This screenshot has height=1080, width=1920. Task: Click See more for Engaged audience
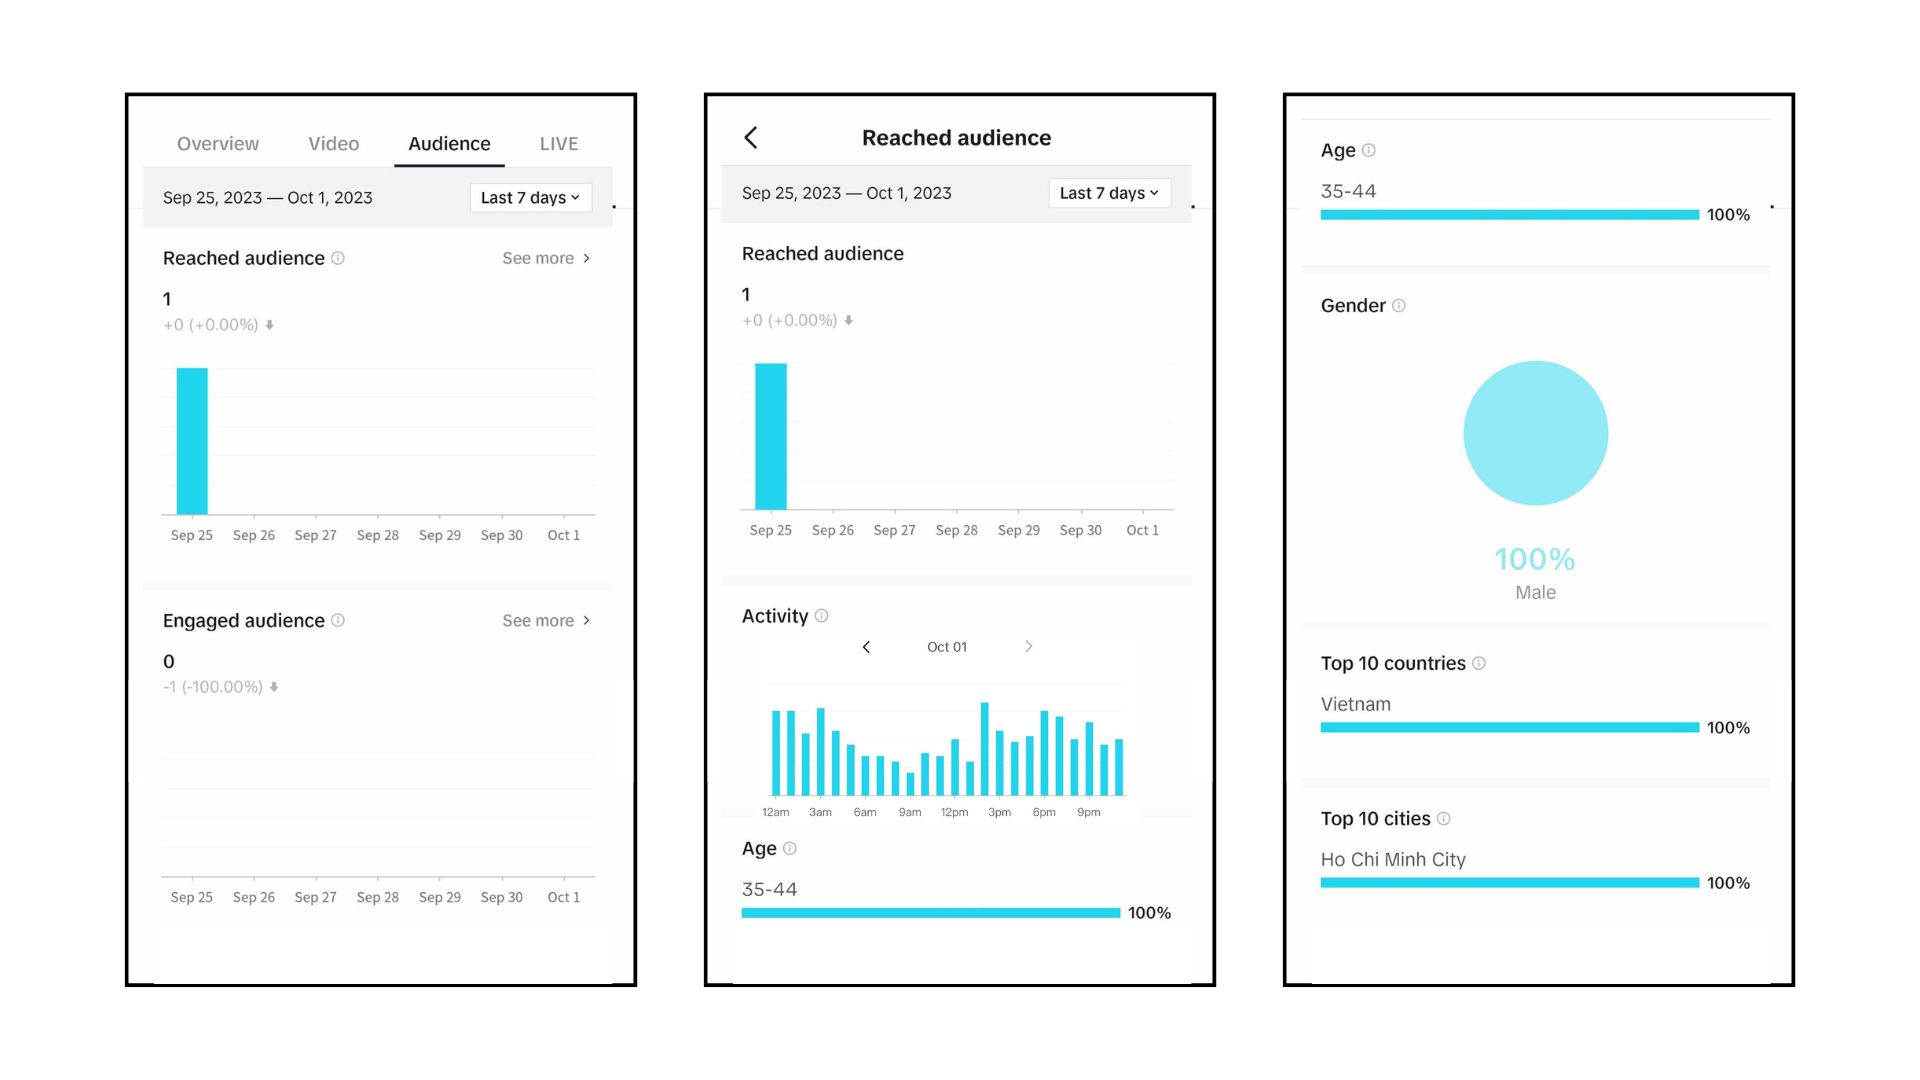pyautogui.click(x=543, y=620)
